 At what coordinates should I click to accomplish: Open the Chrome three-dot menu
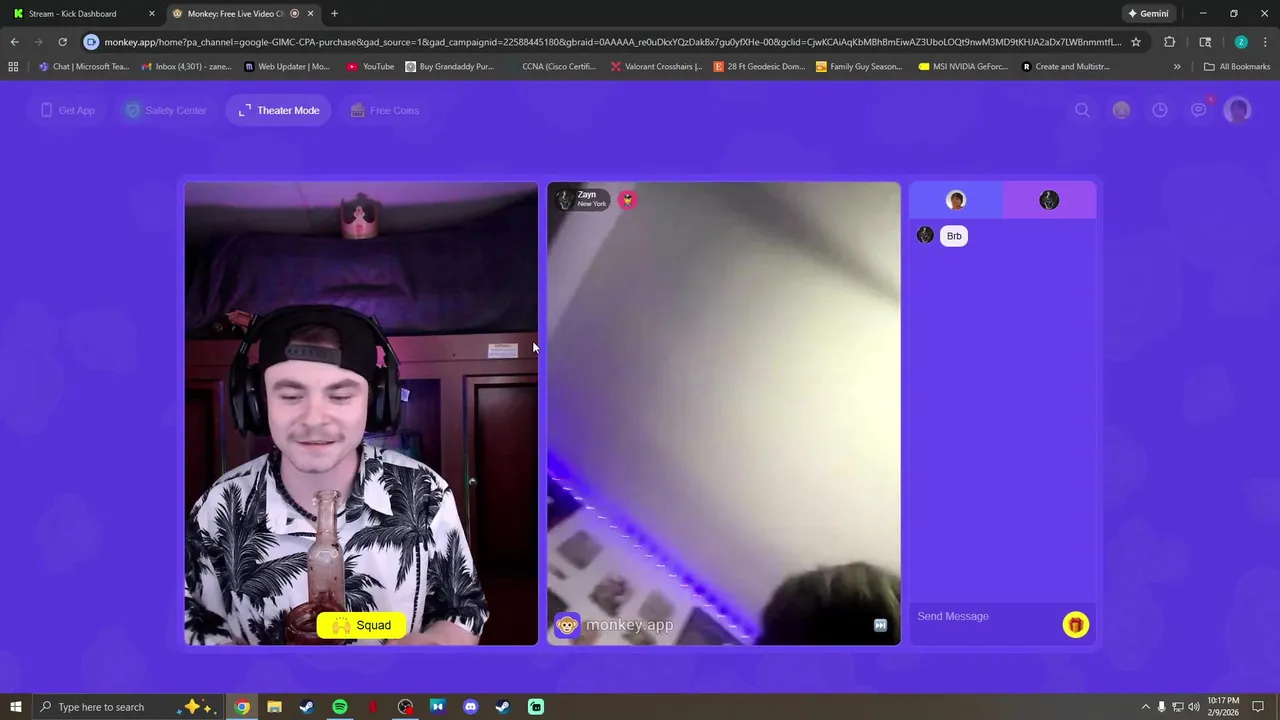pos(1266,42)
